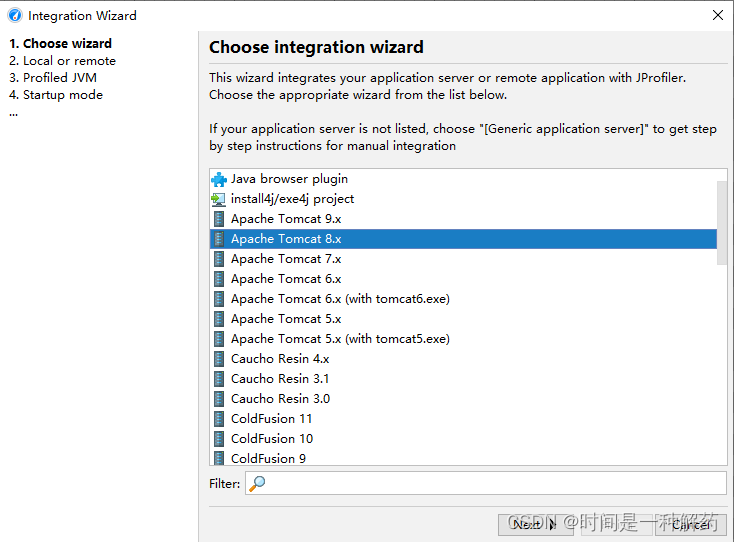
Task: Click the Java browser plugin puzzle icon
Action: click(x=219, y=179)
